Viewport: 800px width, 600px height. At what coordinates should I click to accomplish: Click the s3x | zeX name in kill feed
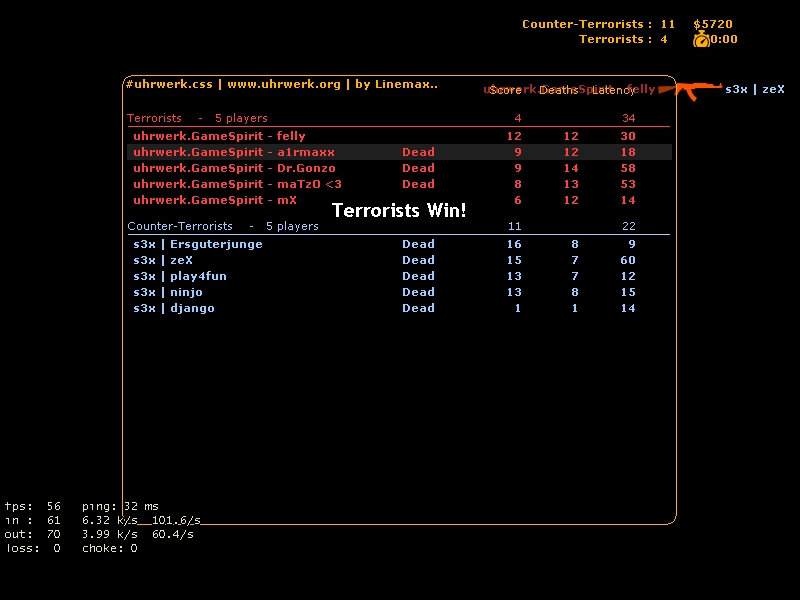coord(754,89)
